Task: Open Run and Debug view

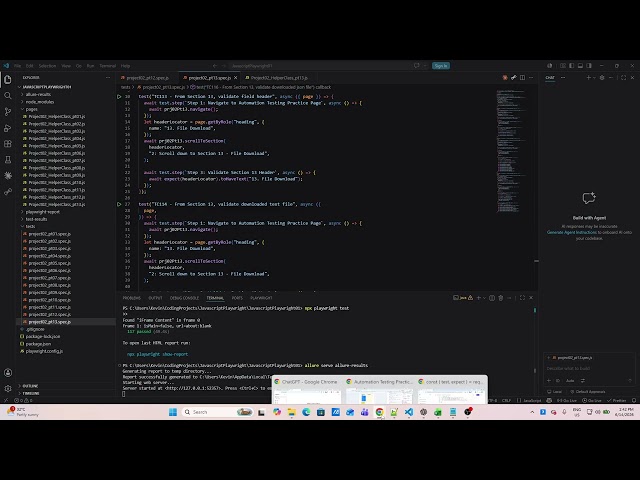Action: pos(8,128)
